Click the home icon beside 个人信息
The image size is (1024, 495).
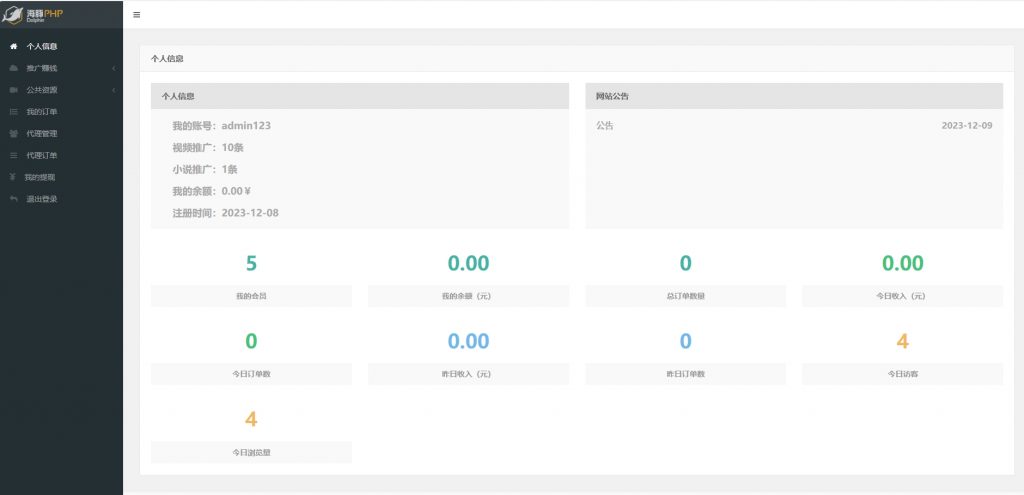point(13,46)
